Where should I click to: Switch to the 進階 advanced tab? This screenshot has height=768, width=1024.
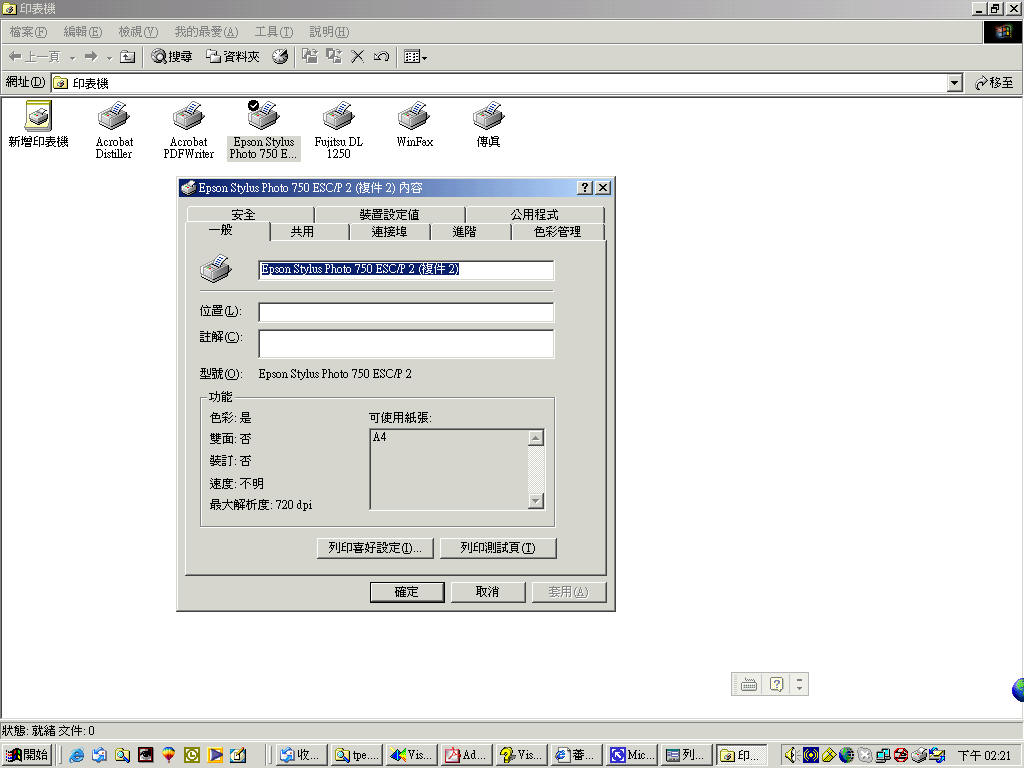[x=464, y=231]
